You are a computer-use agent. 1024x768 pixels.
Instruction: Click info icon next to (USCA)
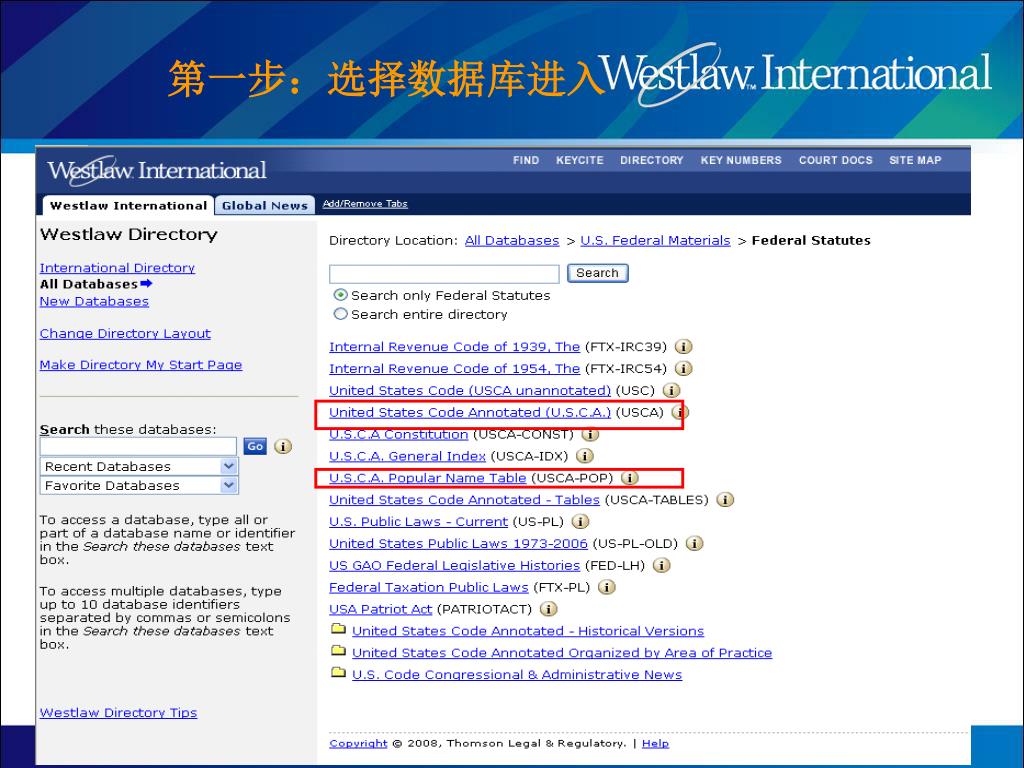pos(680,413)
